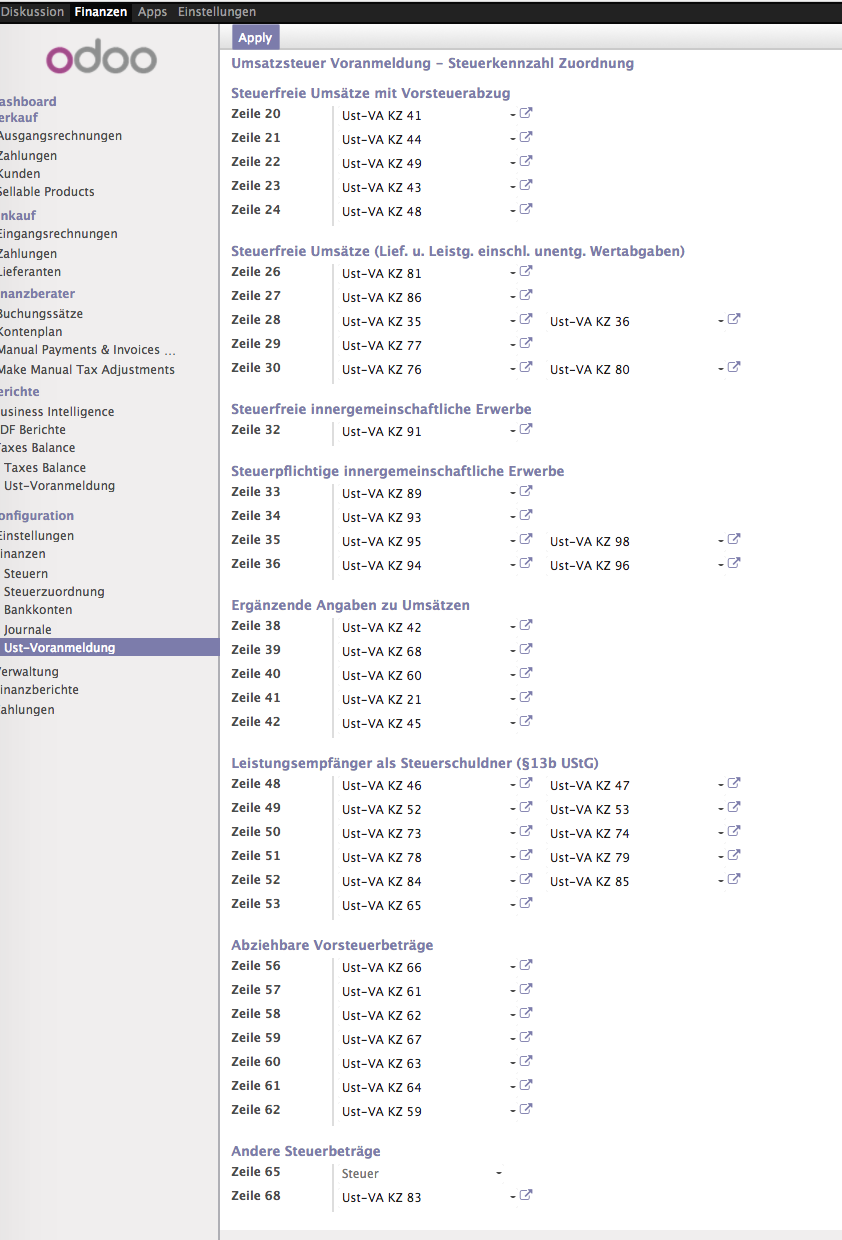Open Ust-VA KZ 91 record link icon
Image resolution: width=842 pixels, height=1240 pixels.
(x=524, y=429)
